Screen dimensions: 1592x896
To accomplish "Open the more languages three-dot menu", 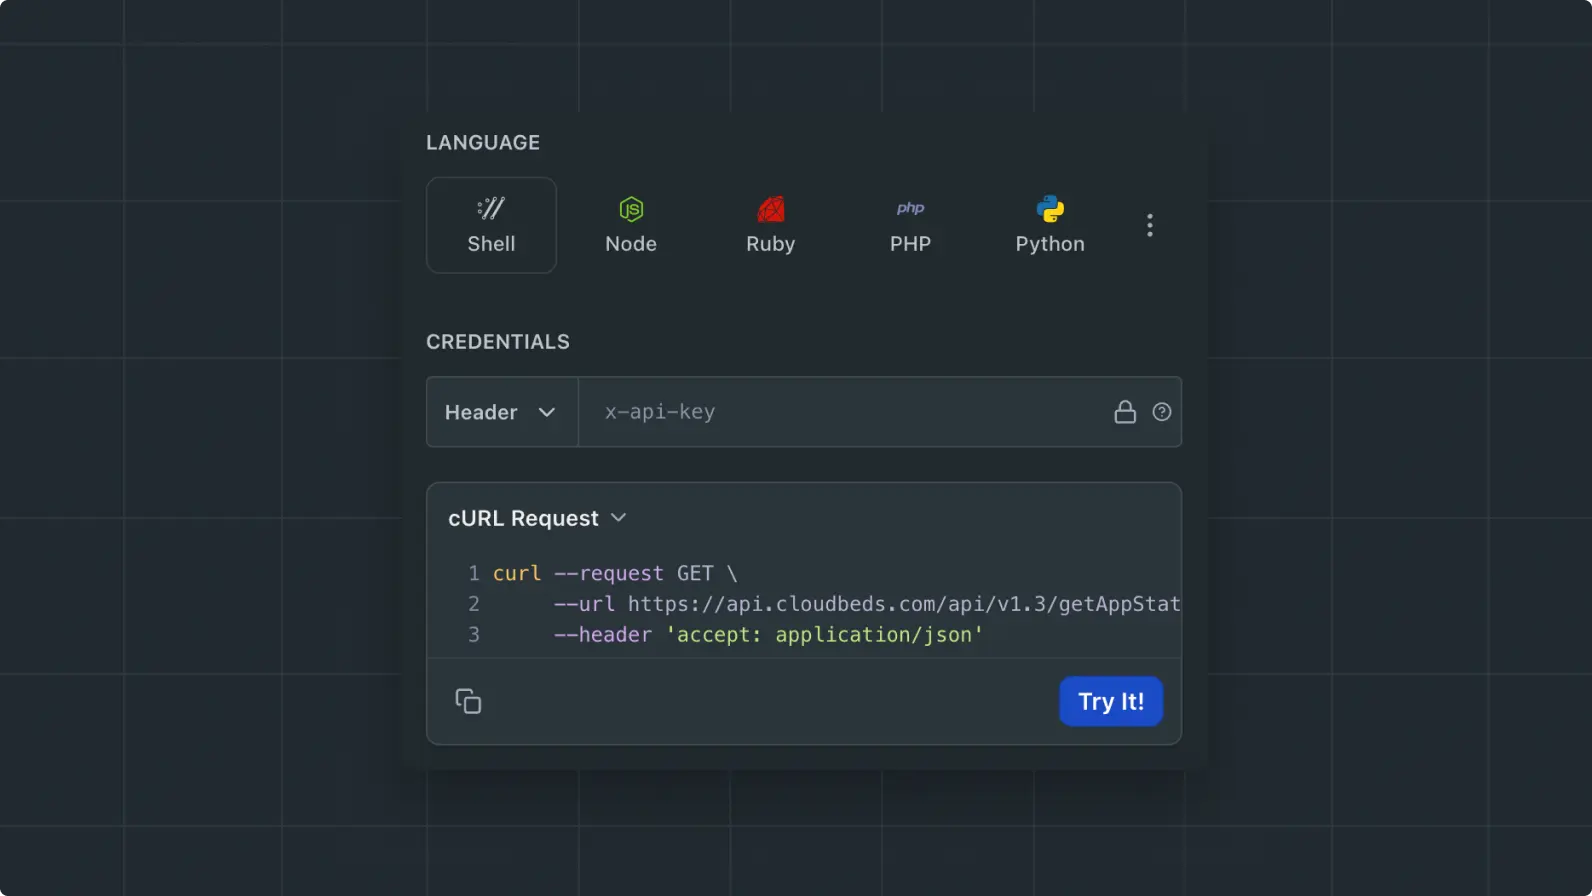I will pos(1149,225).
